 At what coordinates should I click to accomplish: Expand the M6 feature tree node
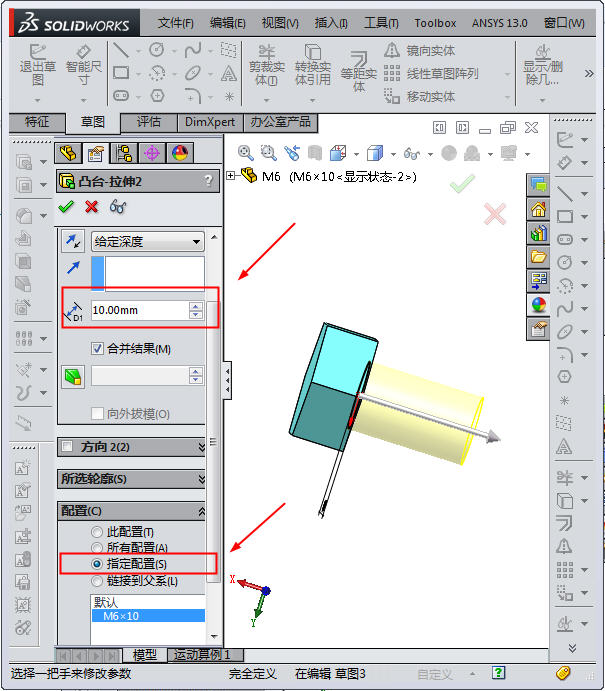pyautogui.click(x=232, y=177)
